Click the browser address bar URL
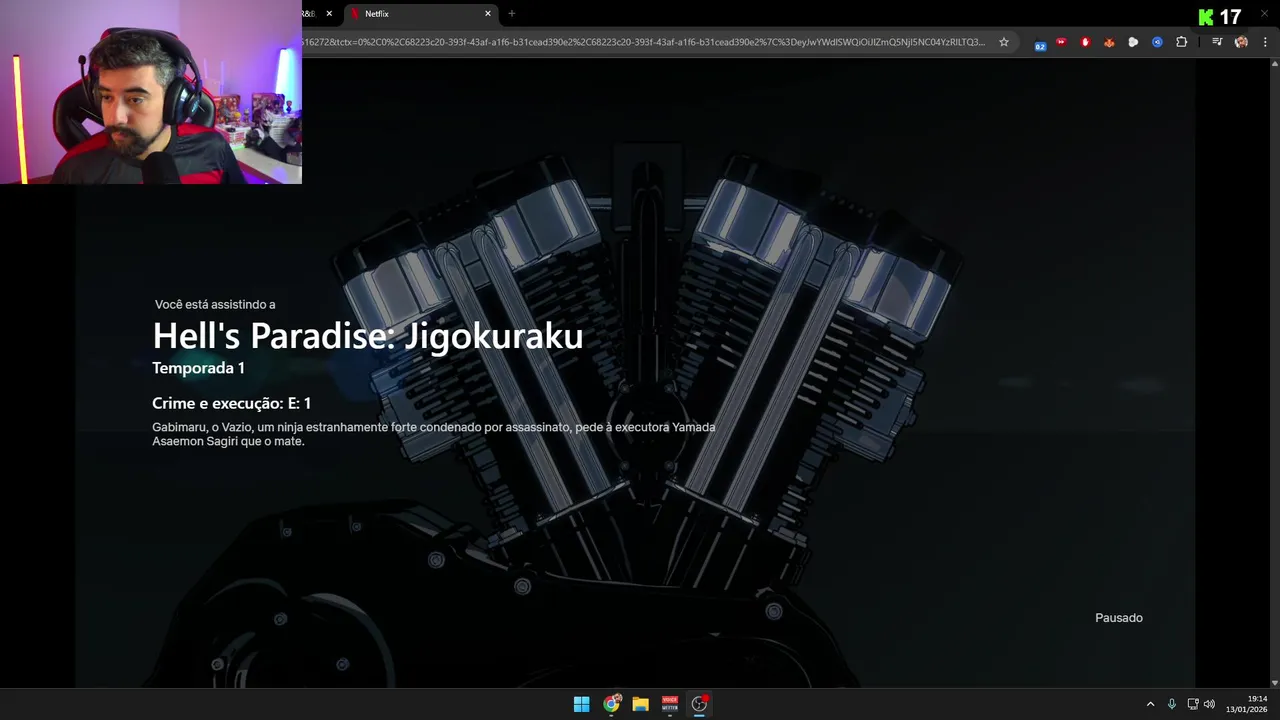 click(x=644, y=42)
